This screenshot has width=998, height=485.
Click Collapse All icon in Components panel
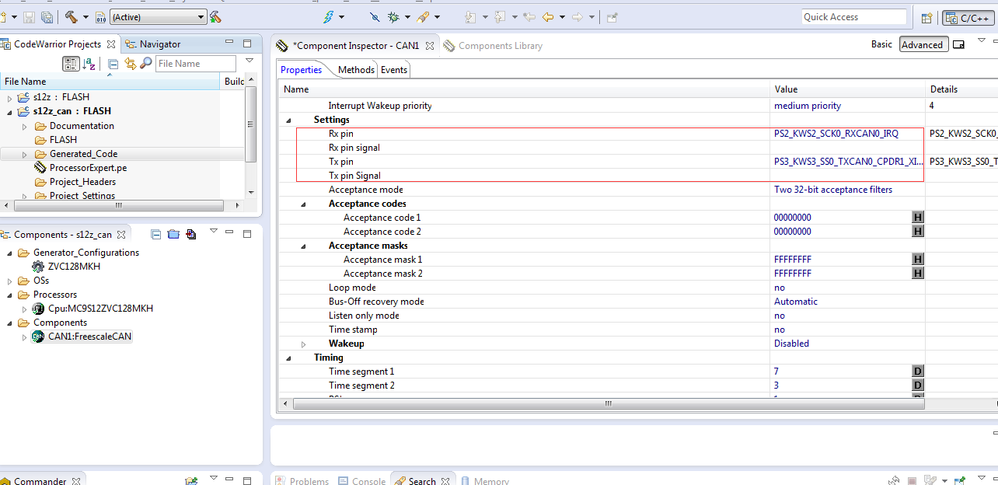[x=156, y=234]
